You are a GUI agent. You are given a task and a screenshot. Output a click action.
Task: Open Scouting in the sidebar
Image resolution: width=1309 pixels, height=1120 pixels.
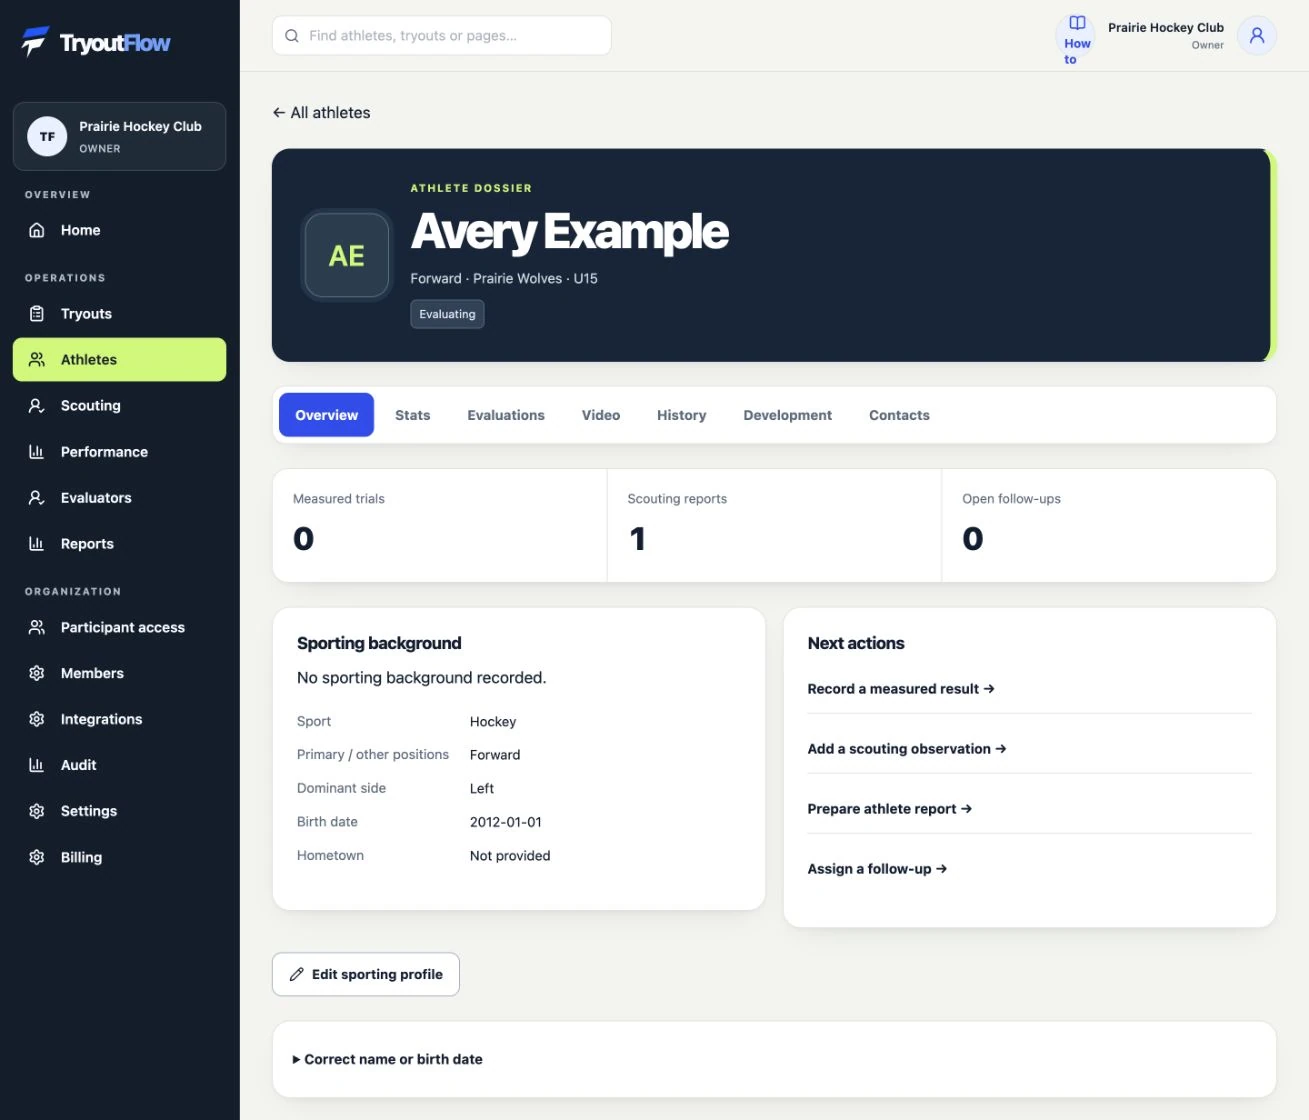[x=119, y=406]
